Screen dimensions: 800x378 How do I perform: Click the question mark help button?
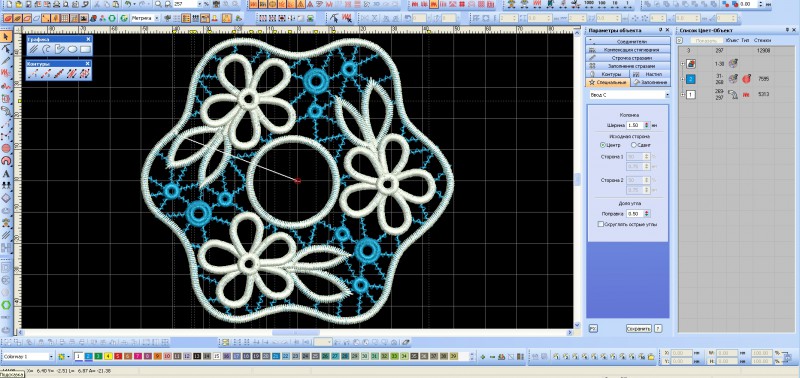[x=658, y=329]
